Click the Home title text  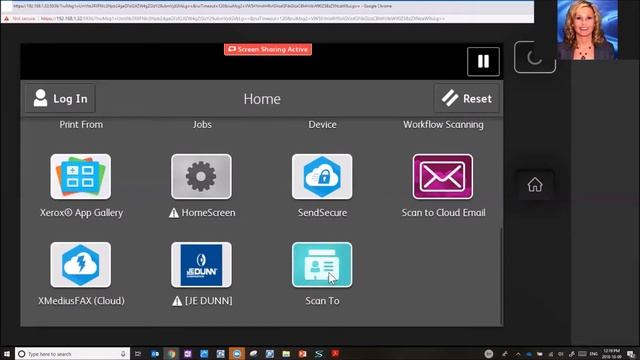point(262,99)
